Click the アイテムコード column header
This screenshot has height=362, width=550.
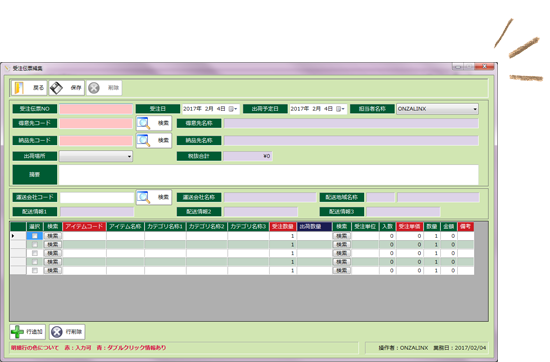point(84,227)
